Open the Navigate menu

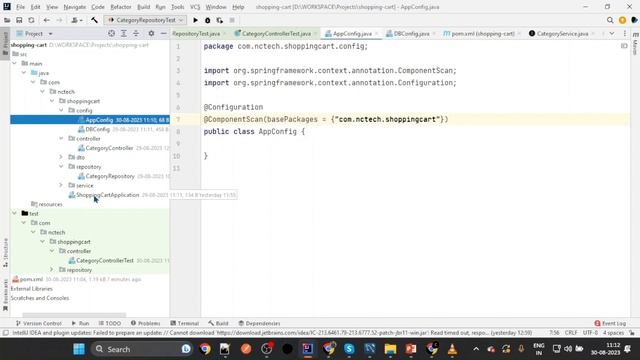pyautogui.click(x=75, y=7)
